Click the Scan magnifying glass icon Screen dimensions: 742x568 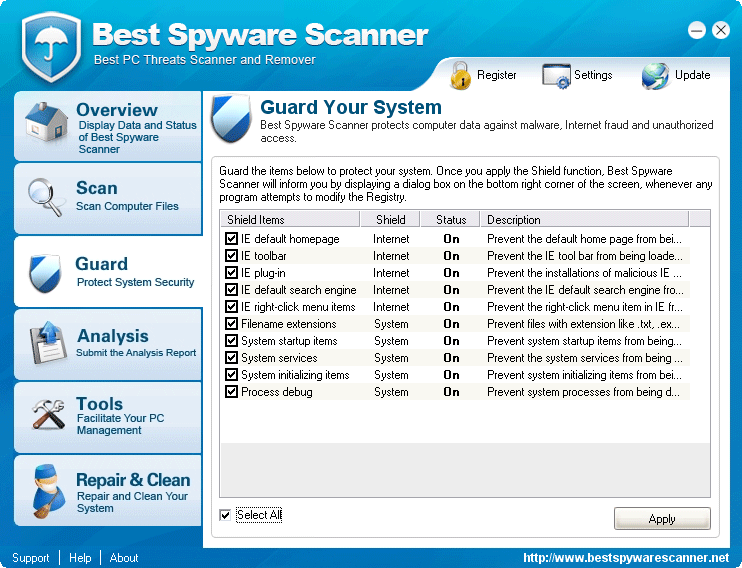[45, 197]
